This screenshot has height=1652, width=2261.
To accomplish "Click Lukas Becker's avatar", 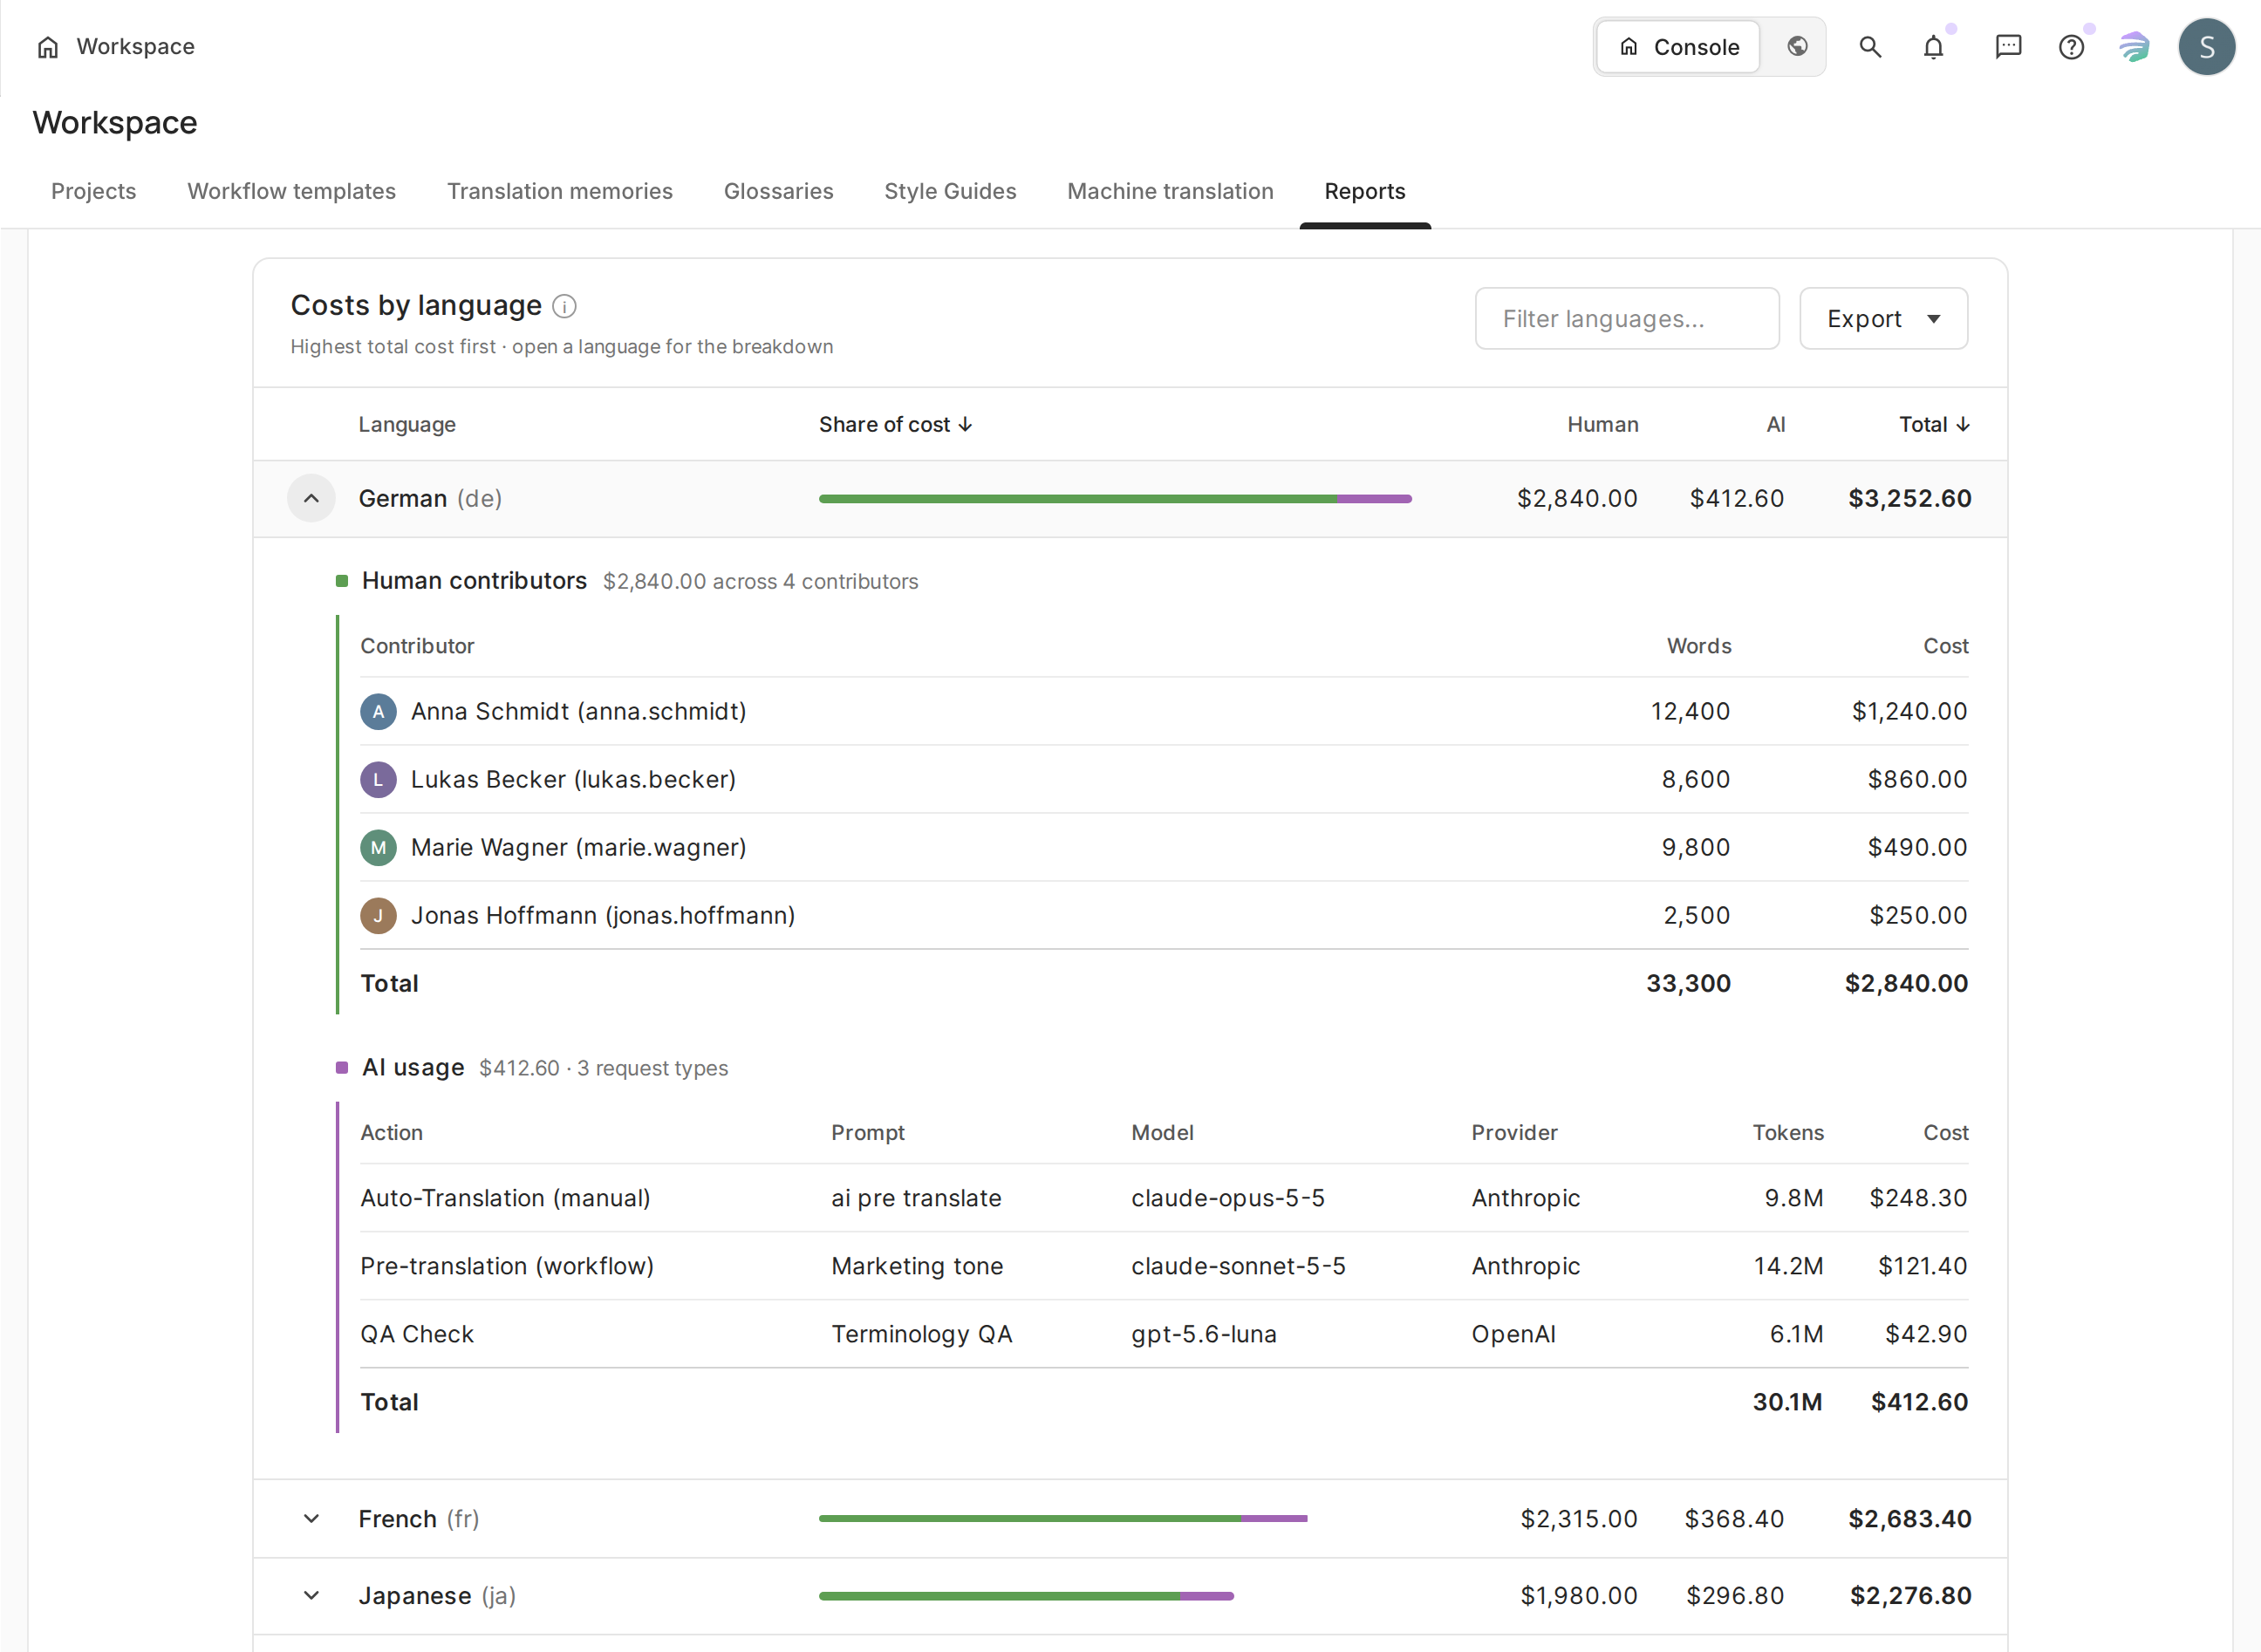I will (378, 779).
